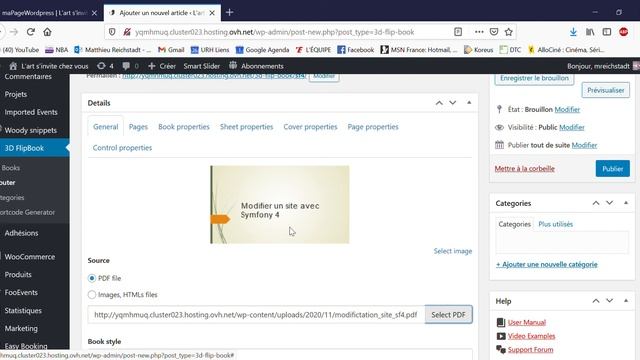The height and width of the screenshot is (360, 640).
Task: Save page to Pocket icon
Action: point(494,32)
